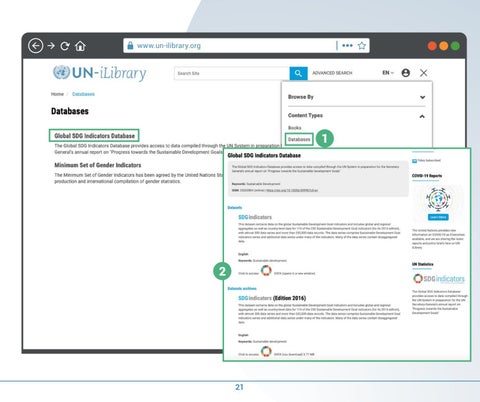Screen dimensions: 480x402
Task: Click the blue button under COVID-19 image
Action: pos(438,217)
